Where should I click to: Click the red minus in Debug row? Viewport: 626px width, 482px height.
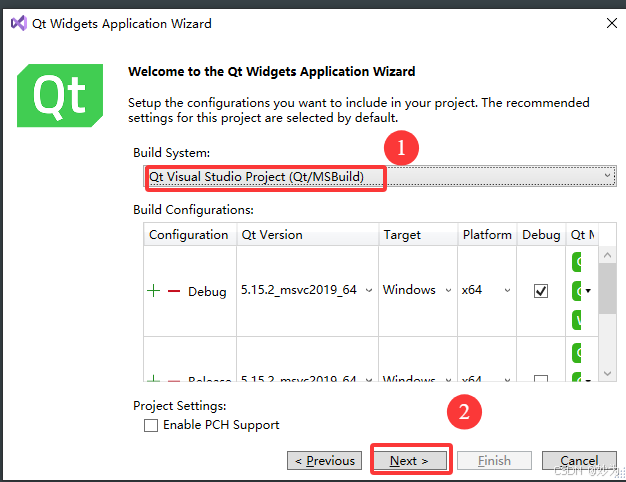click(x=174, y=291)
